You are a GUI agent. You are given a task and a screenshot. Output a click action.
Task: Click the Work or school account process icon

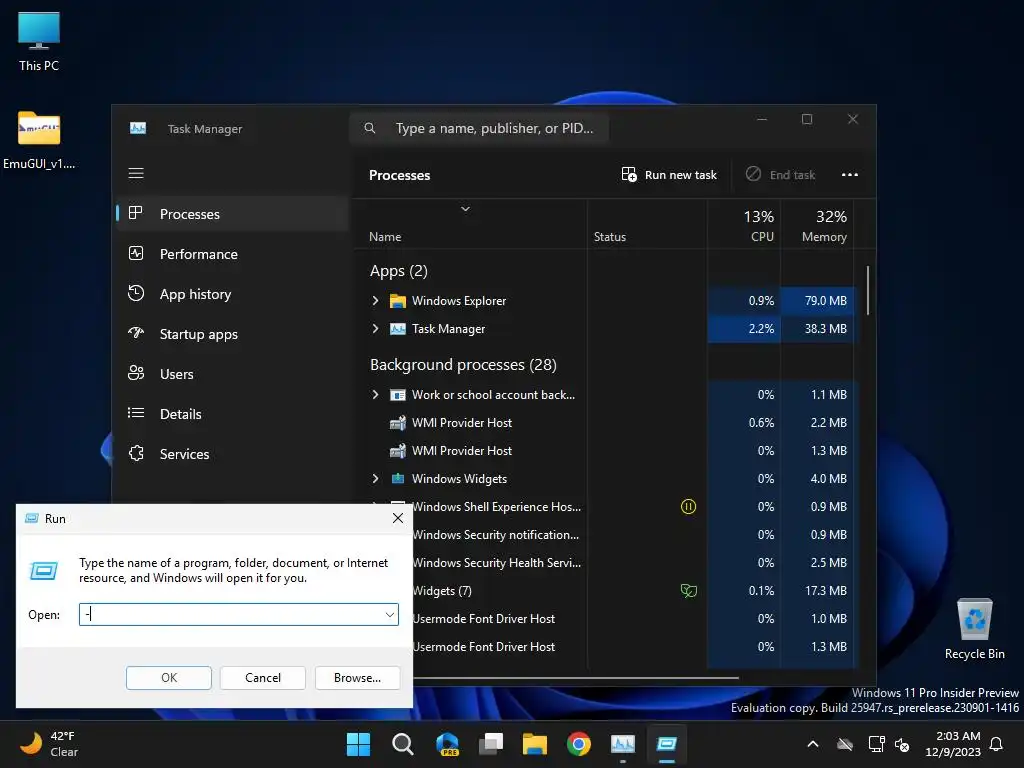coord(398,395)
